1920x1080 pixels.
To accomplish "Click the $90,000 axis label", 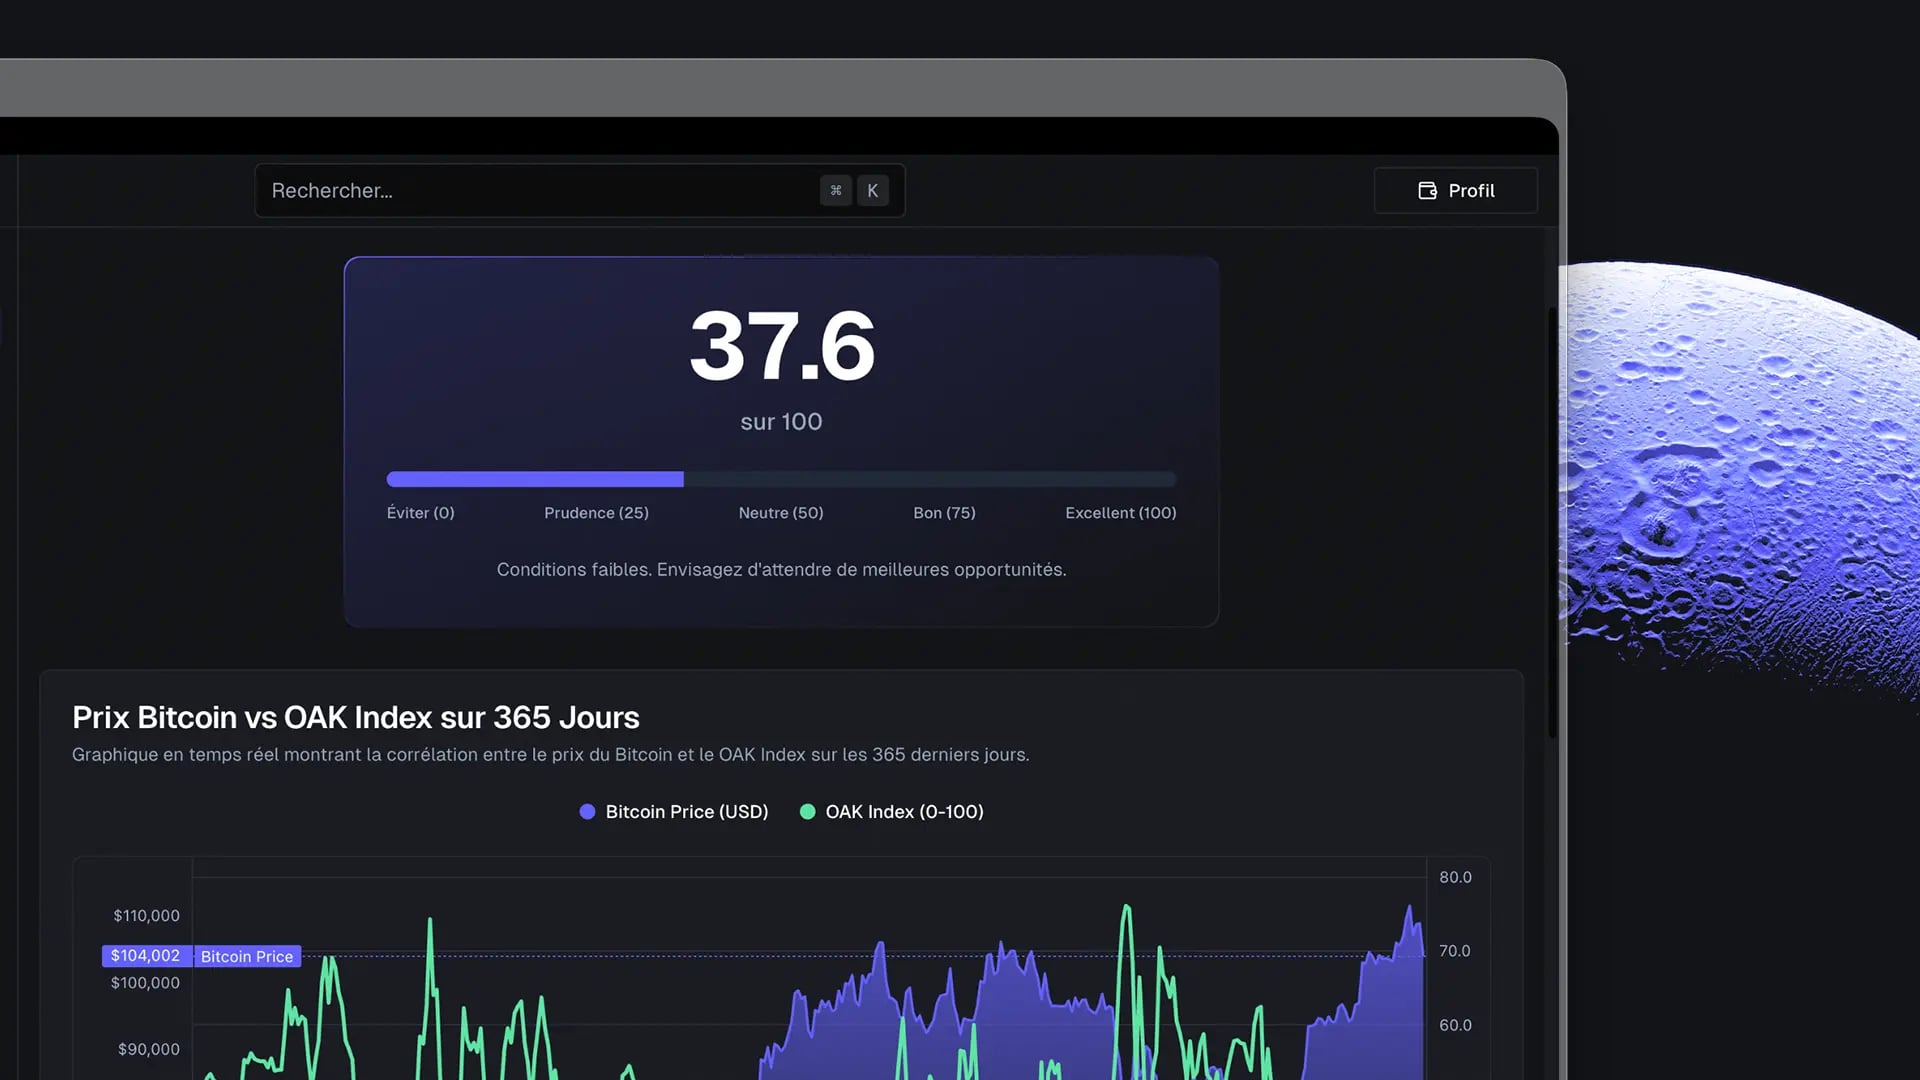I will (149, 1049).
